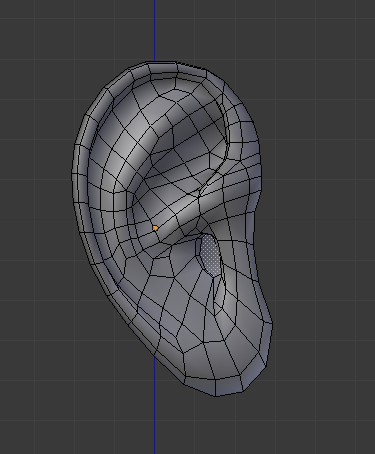Image resolution: width=375 pixels, height=454 pixels.
Task: Select the leftmost edge of the ear's outer rim
Action: click(71, 173)
